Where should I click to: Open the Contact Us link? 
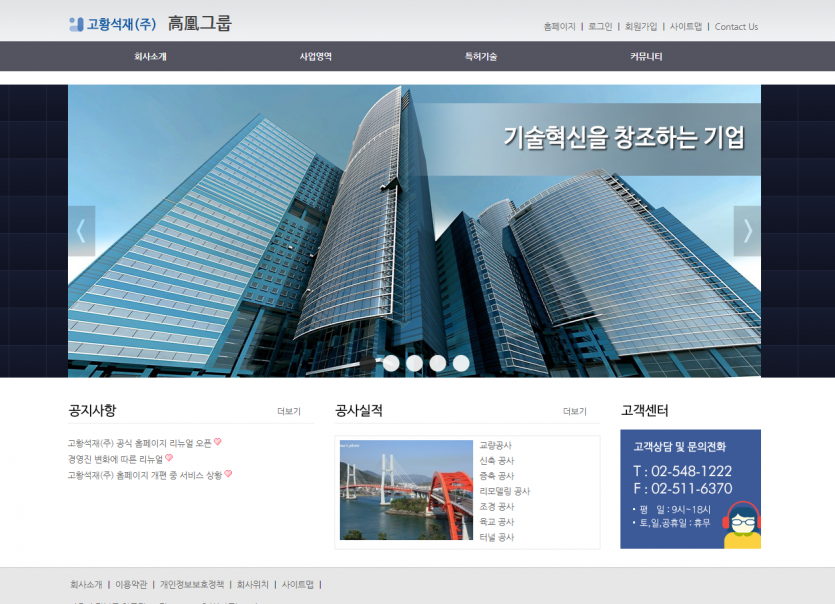(736, 27)
